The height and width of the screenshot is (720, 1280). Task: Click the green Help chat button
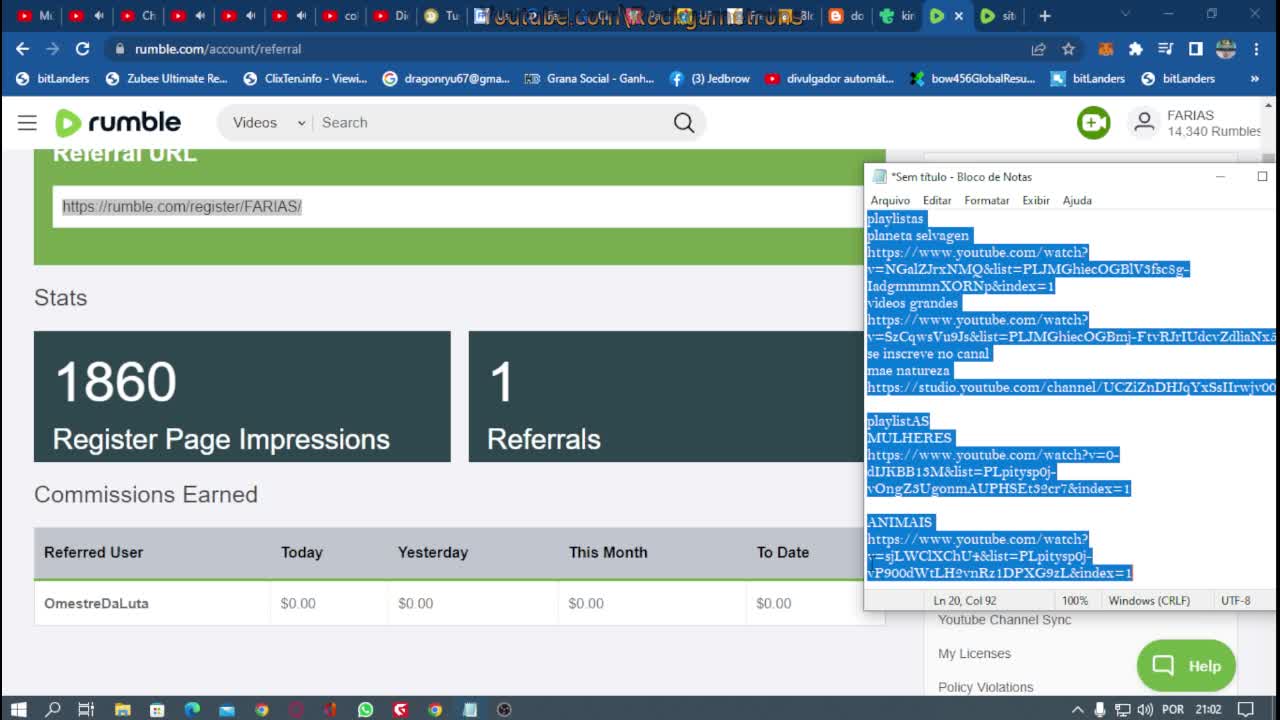(1186, 666)
